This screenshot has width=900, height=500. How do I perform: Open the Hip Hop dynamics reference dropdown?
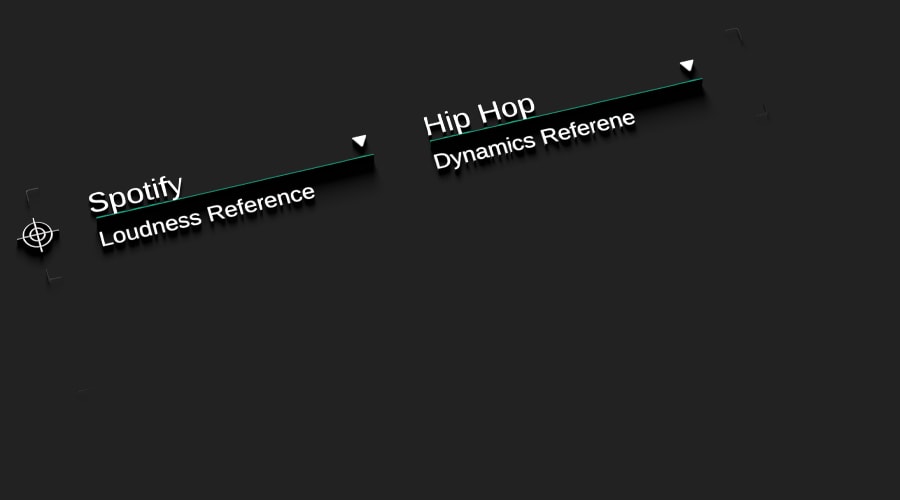click(561, 99)
